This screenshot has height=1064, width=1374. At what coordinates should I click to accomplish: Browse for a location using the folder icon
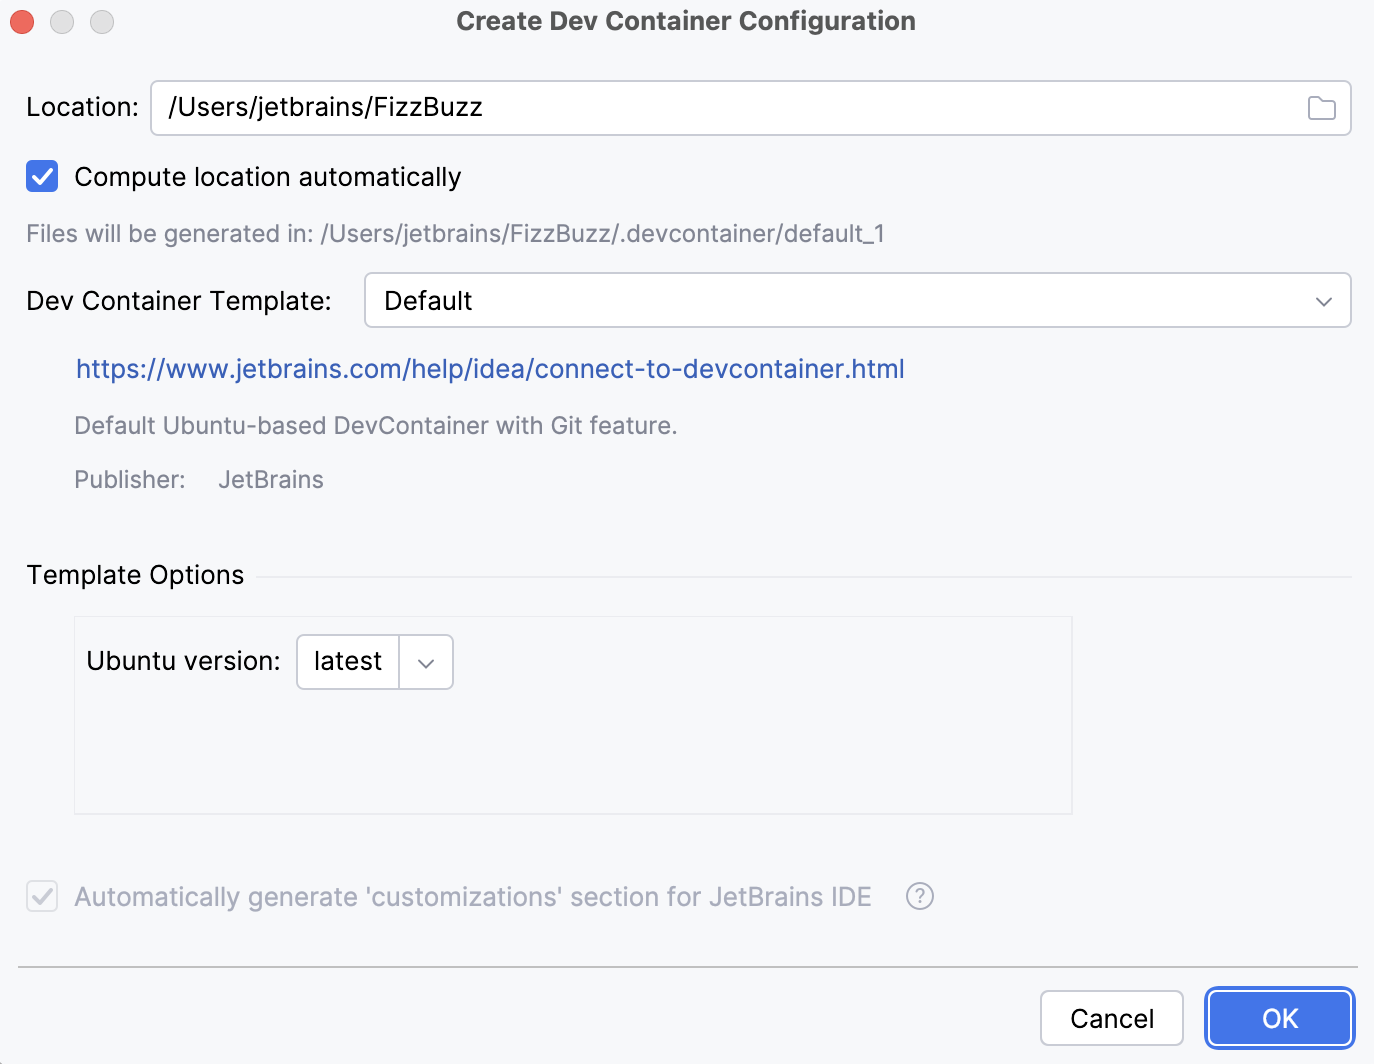click(x=1320, y=107)
